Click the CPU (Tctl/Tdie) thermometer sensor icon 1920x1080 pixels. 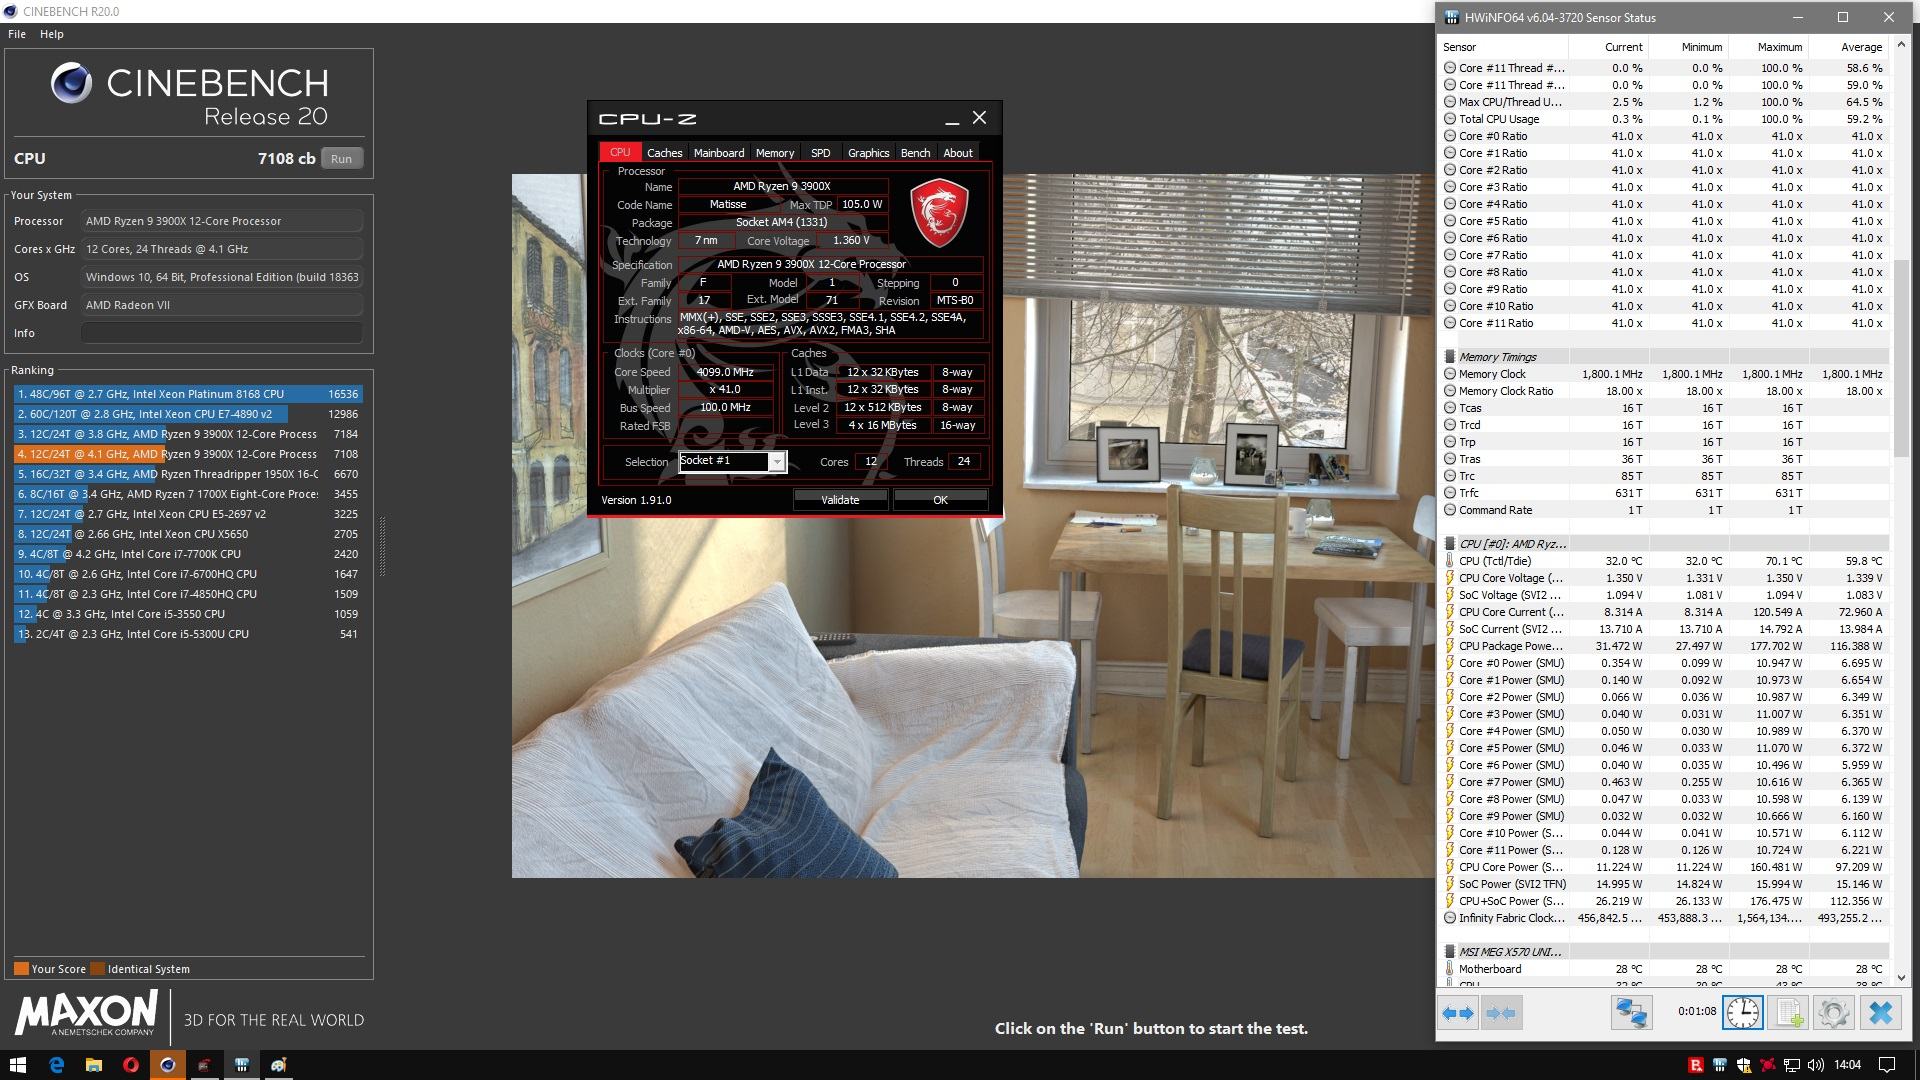pos(1449,561)
